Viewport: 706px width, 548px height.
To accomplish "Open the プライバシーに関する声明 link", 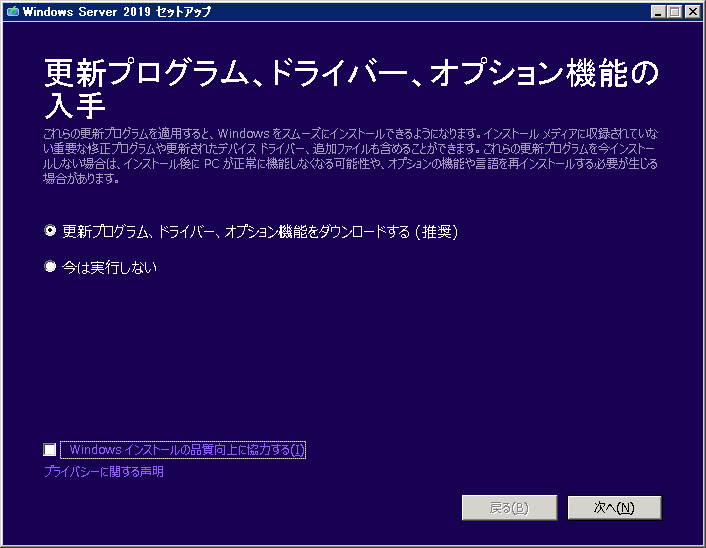I will point(104,471).
